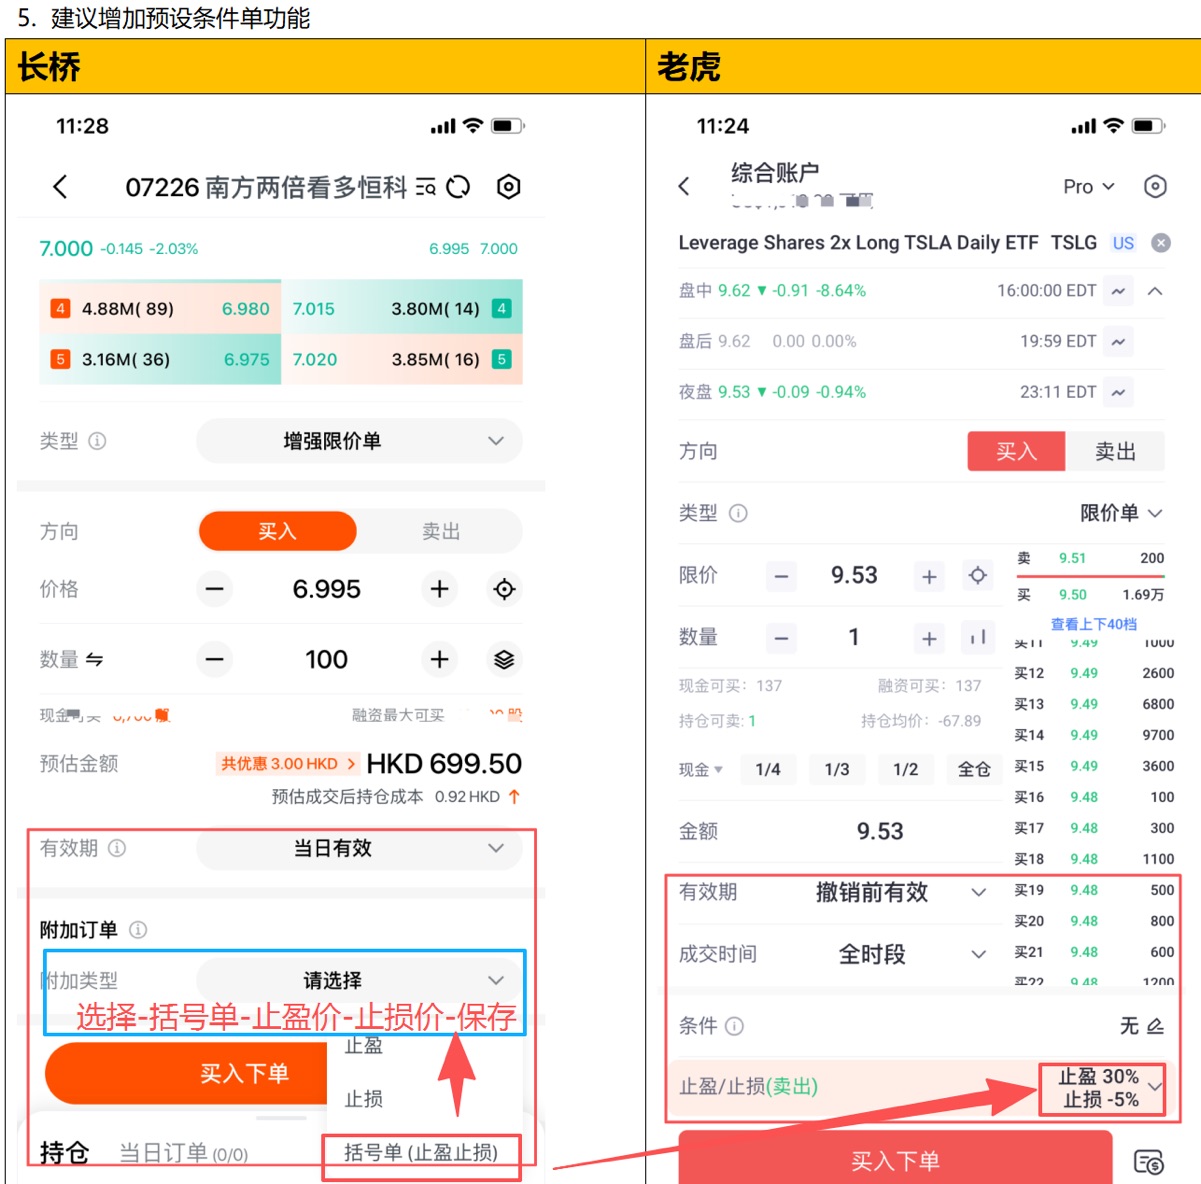This screenshot has height=1184, width=1201.
Task: Increase 价格 6.995 with plus button
Action: (x=439, y=589)
